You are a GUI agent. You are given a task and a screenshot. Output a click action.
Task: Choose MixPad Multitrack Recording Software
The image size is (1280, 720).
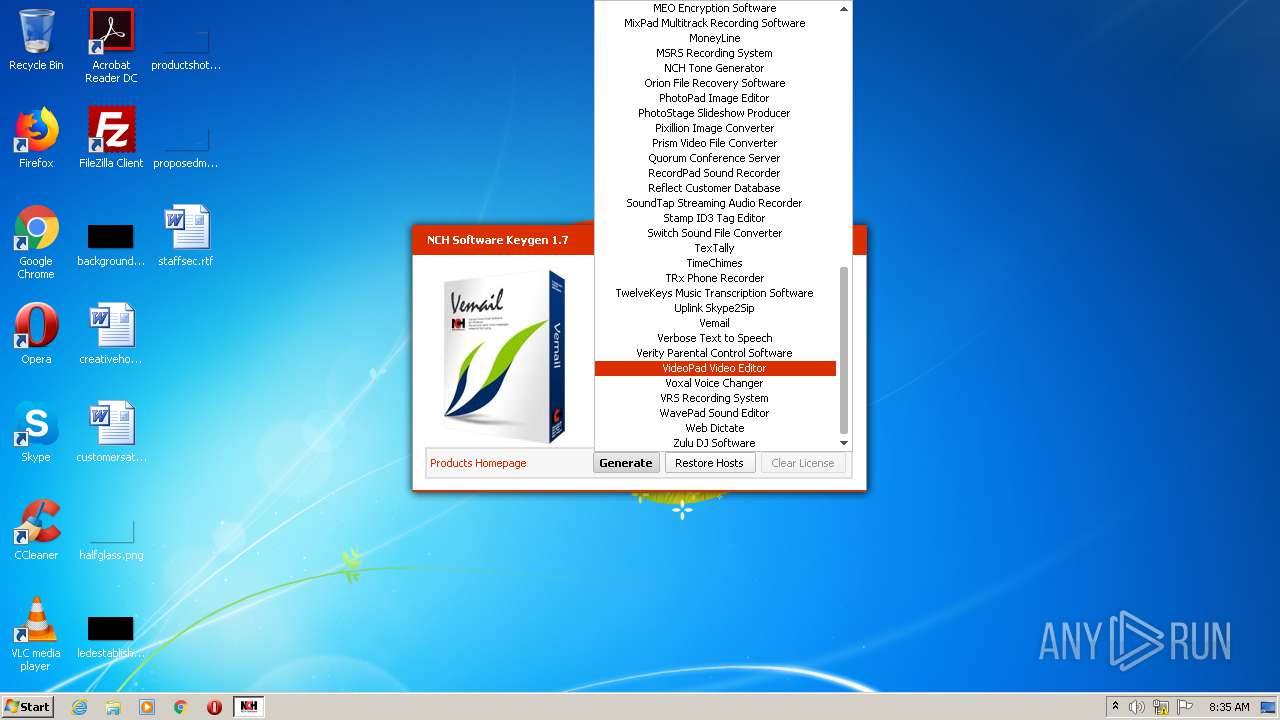point(715,23)
